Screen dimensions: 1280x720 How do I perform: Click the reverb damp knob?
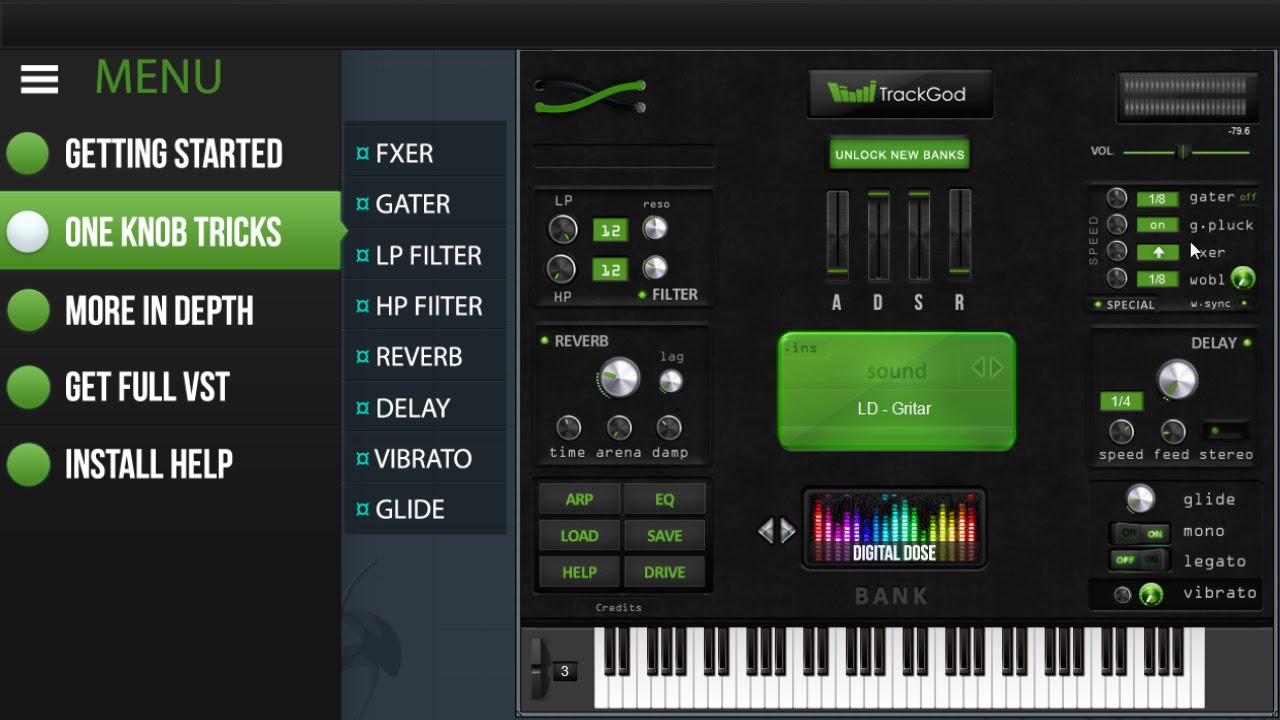[x=669, y=428]
